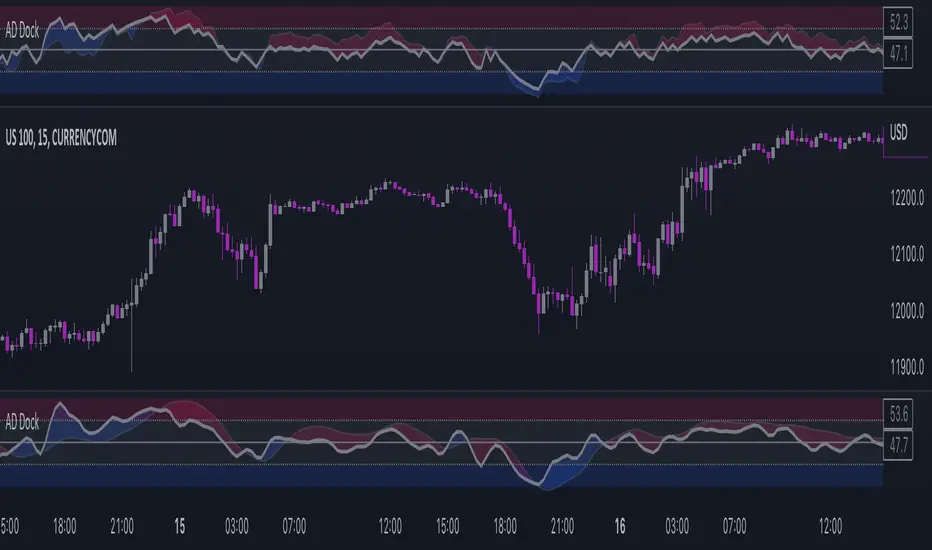Click the first 07:00 time axis label
932x550 pixels.
pos(294,526)
